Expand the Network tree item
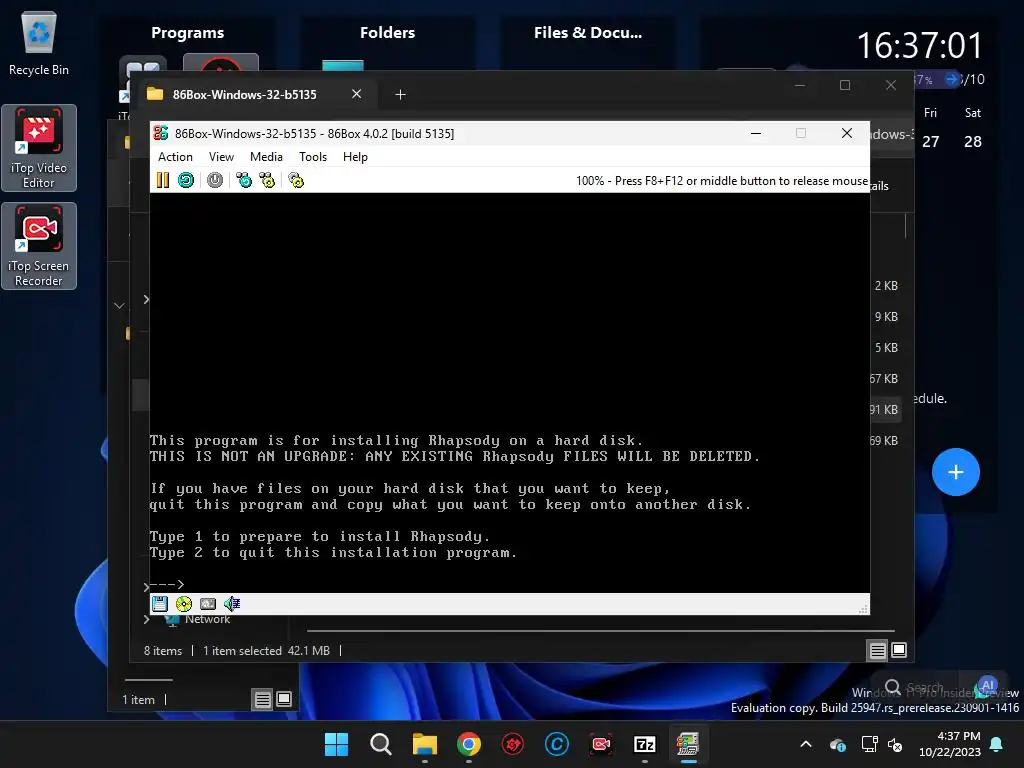The height and width of the screenshot is (768, 1024). point(147,619)
